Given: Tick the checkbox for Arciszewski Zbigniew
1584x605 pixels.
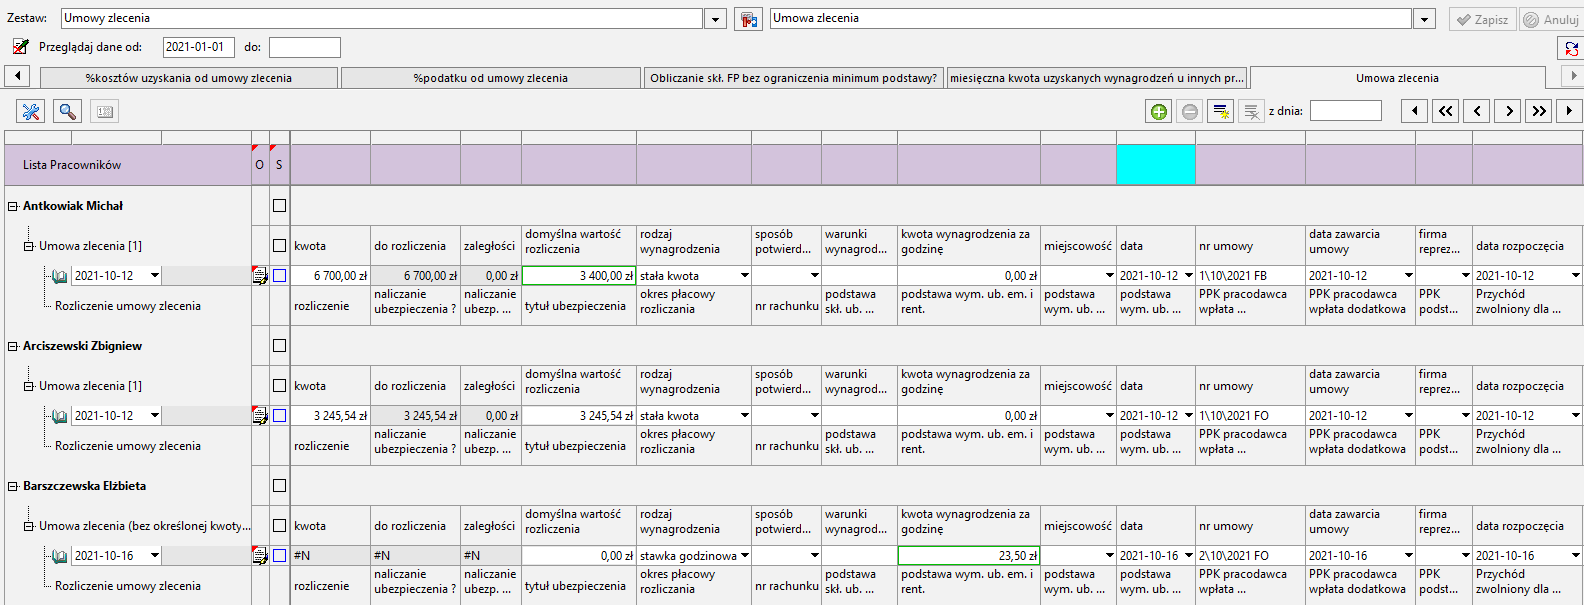Looking at the screenshot, I should (280, 346).
